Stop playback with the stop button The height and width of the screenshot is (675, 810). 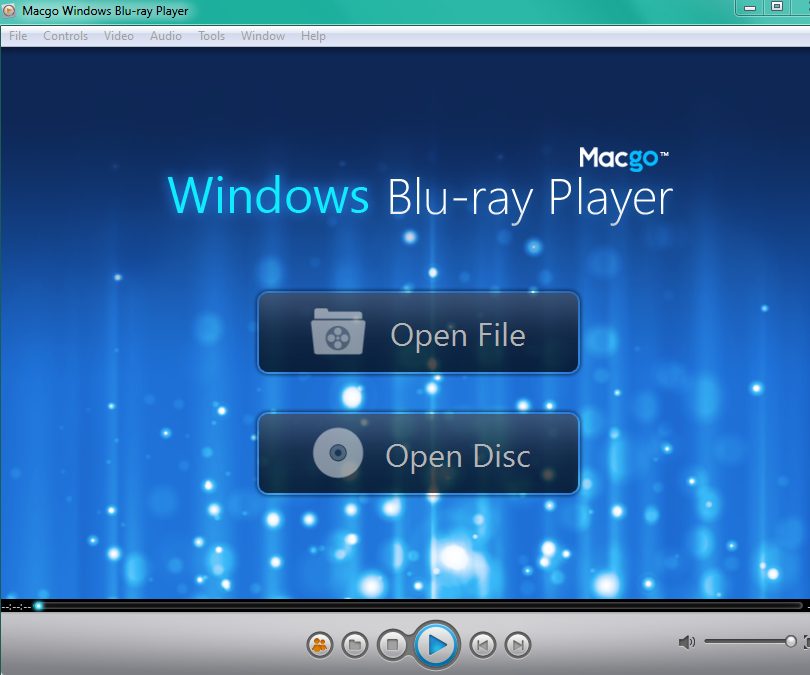pos(393,645)
